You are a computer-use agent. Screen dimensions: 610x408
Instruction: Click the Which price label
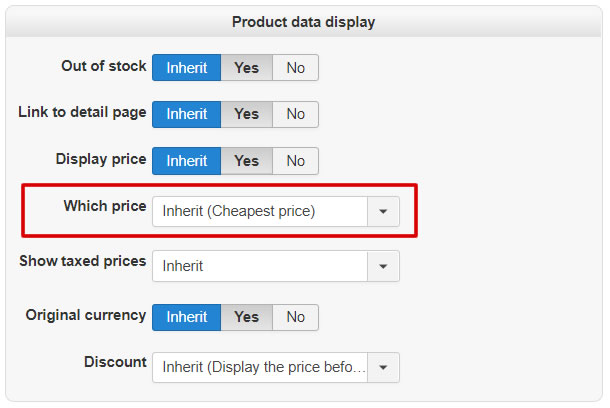pos(104,206)
